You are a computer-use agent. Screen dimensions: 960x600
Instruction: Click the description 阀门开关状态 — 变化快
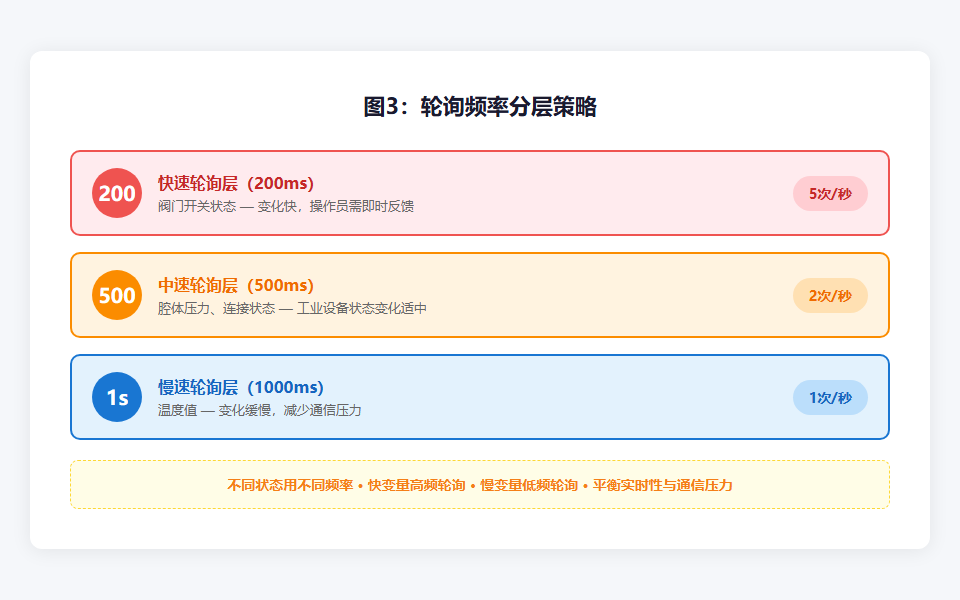coord(228,206)
